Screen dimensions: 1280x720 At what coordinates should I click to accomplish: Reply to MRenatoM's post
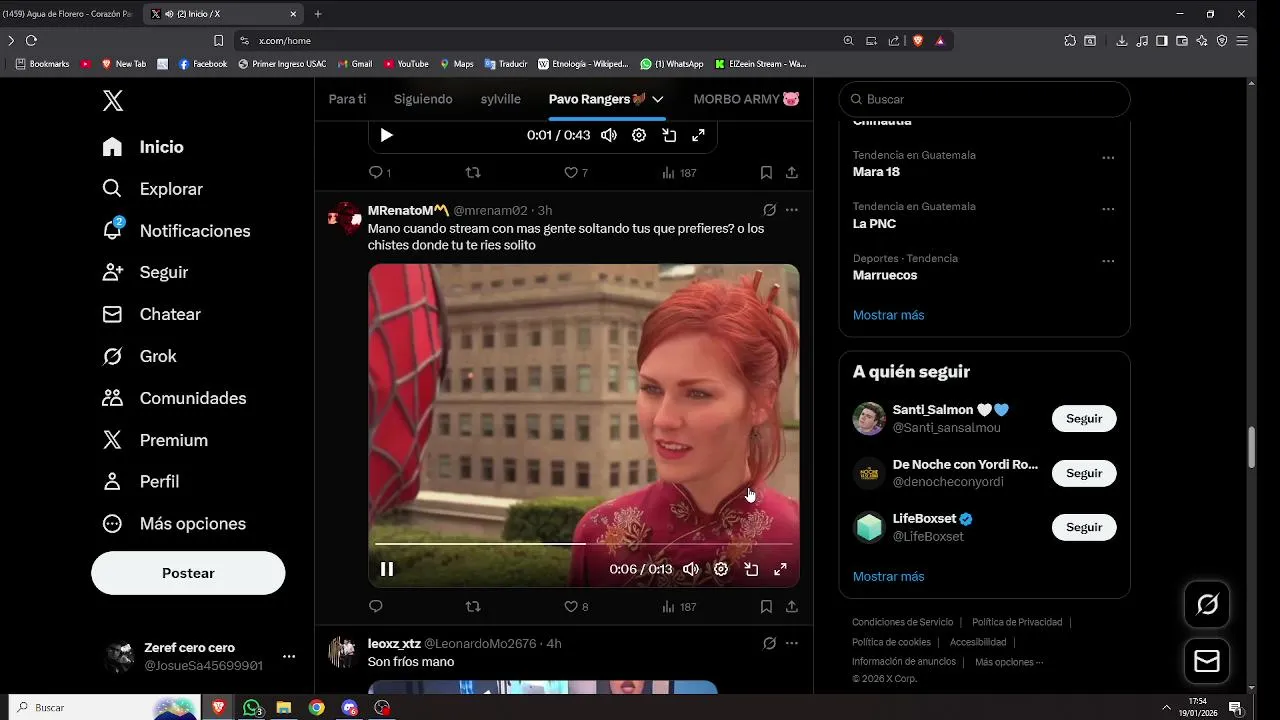pyautogui.click(x=376, y=606)
